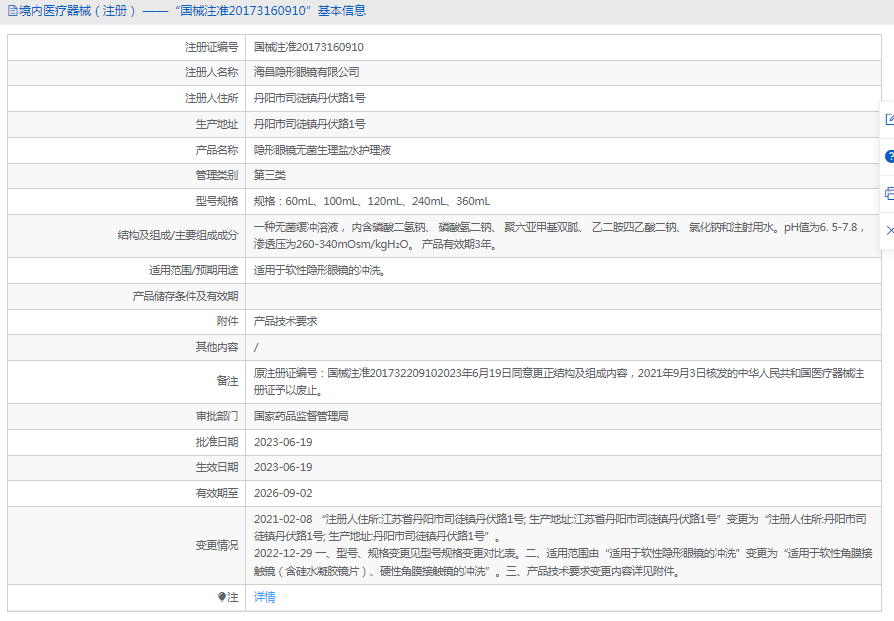Click the 适用范围 value about soft lens rinsing
The width and height of the screenshot is (894, 621).
(320, 270)
